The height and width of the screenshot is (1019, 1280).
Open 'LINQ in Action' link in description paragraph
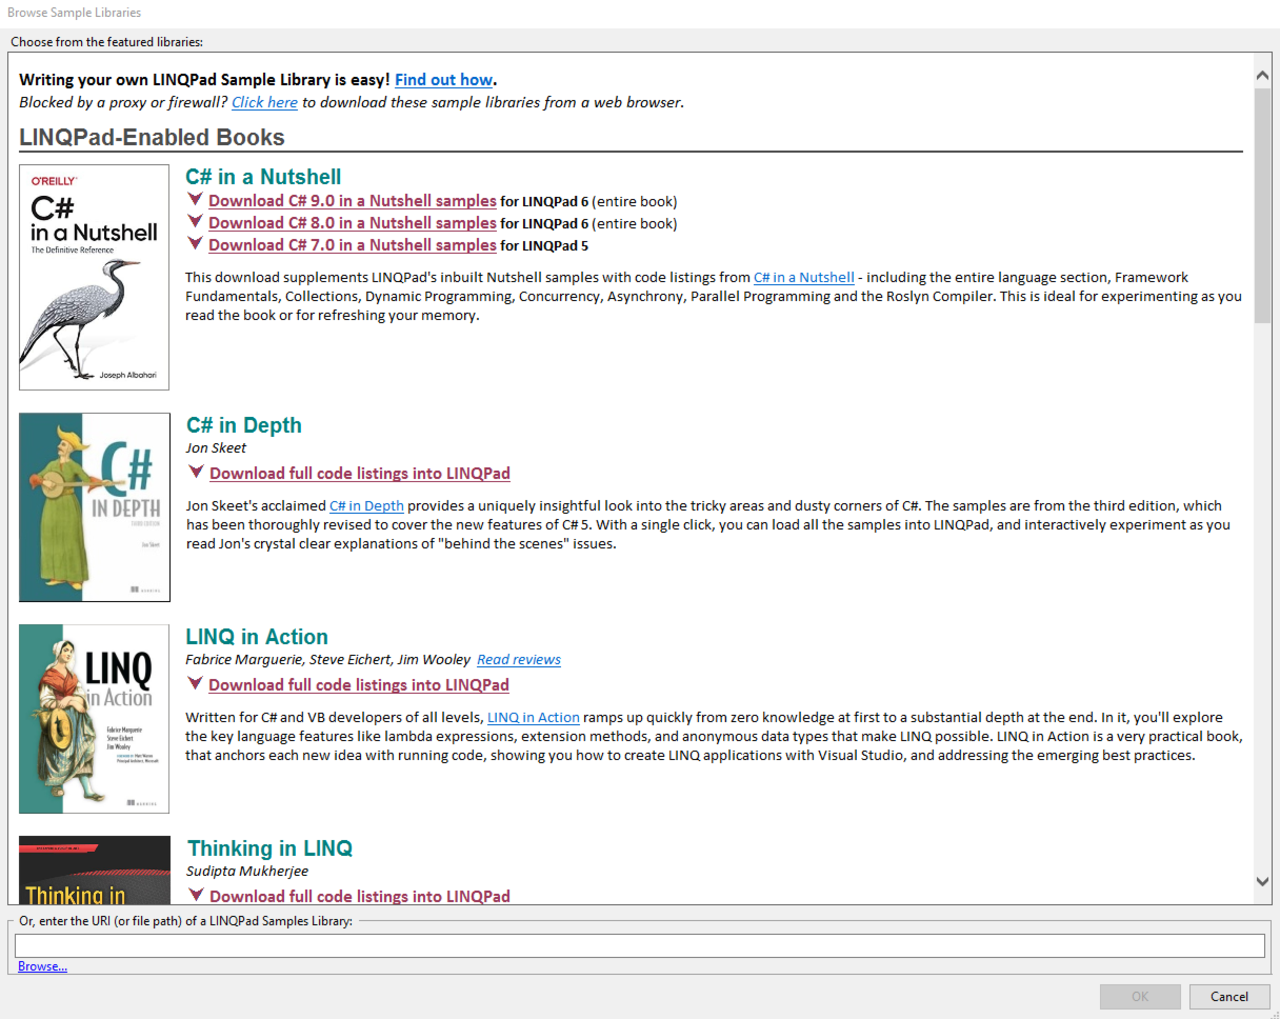533,718
